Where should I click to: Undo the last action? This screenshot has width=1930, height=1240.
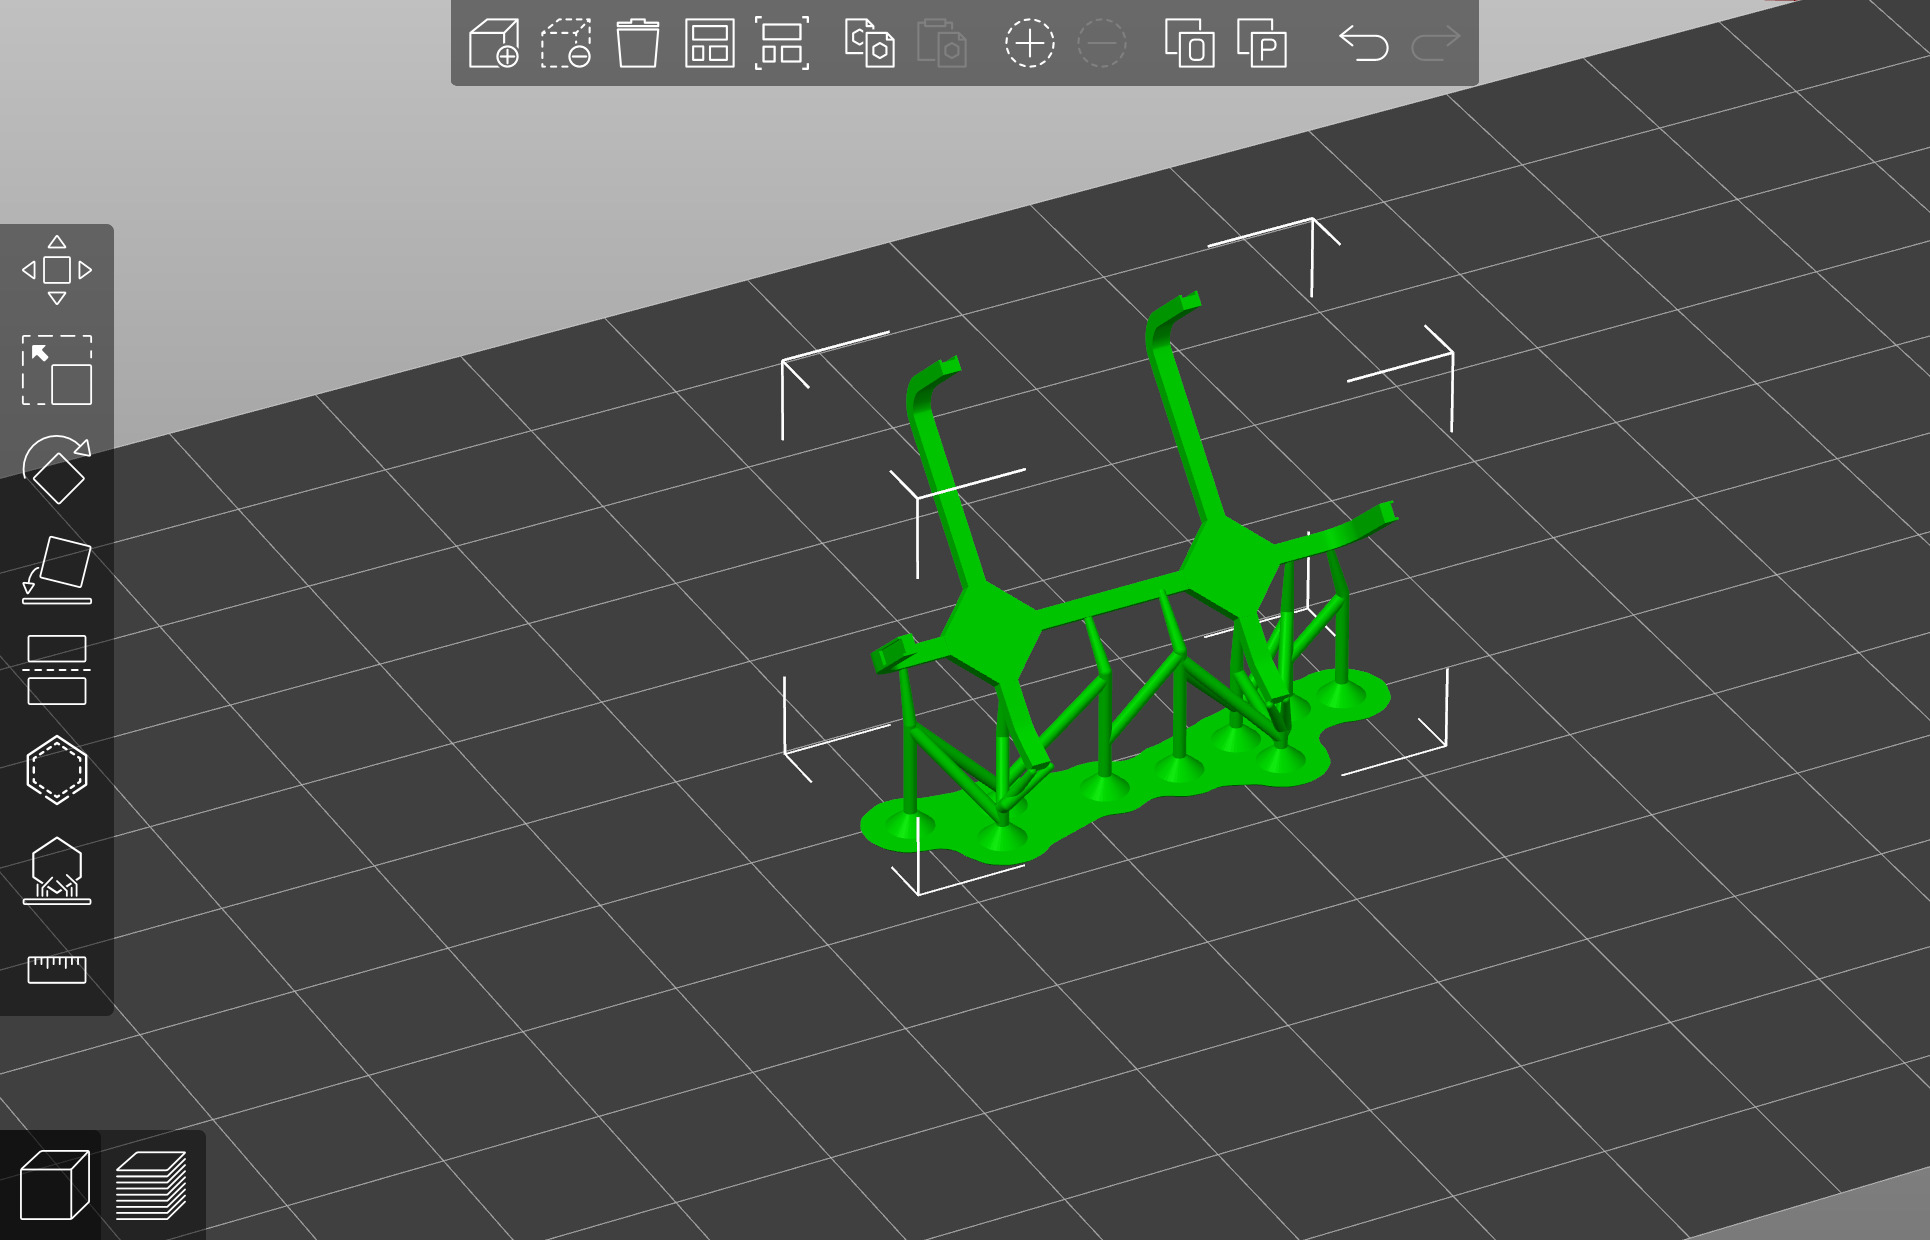point(1364,44)
